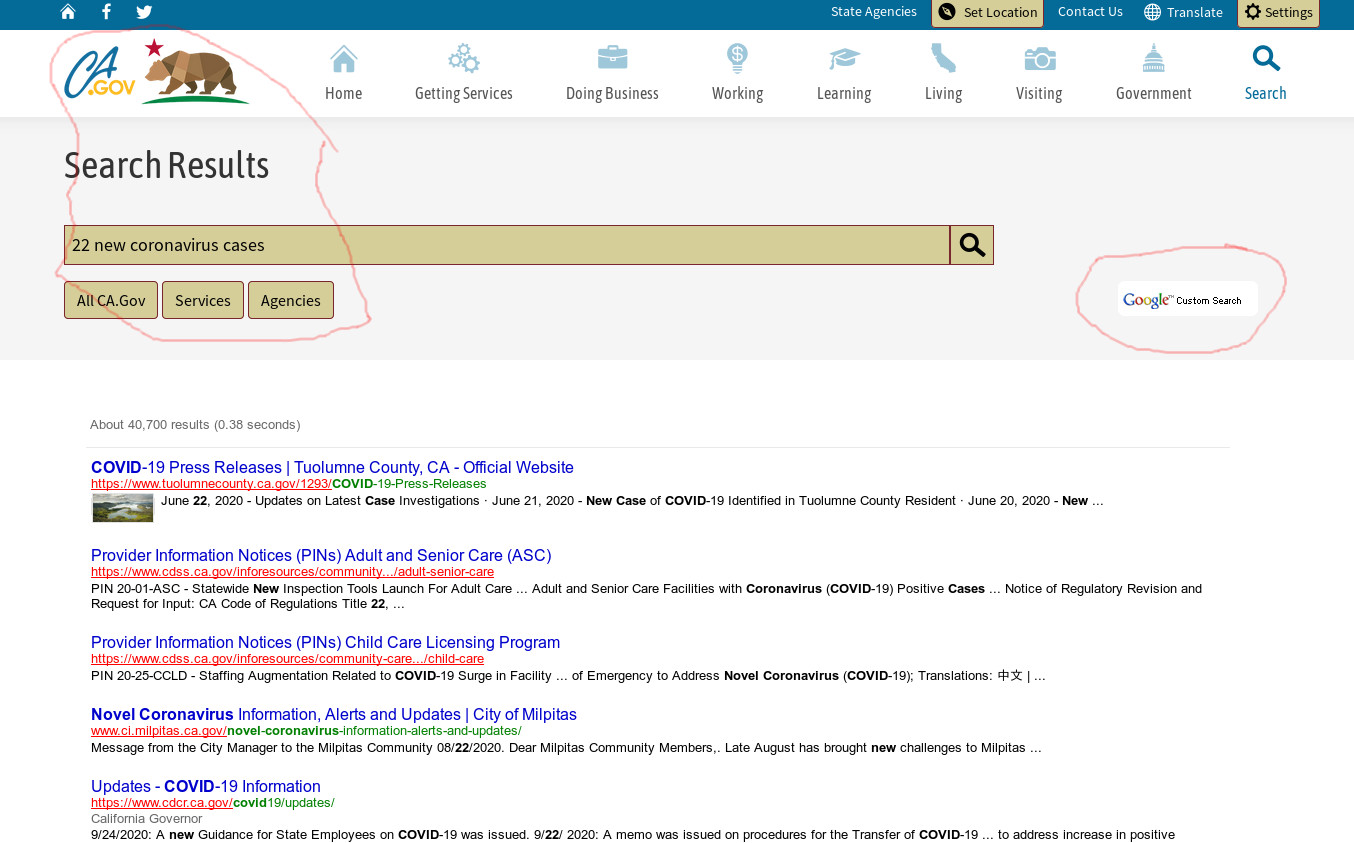This screenshot has width=1354, height=843.
Task: Click the 'Search Results' page heading
Action: pyautogui.click(x=167, y=165)
